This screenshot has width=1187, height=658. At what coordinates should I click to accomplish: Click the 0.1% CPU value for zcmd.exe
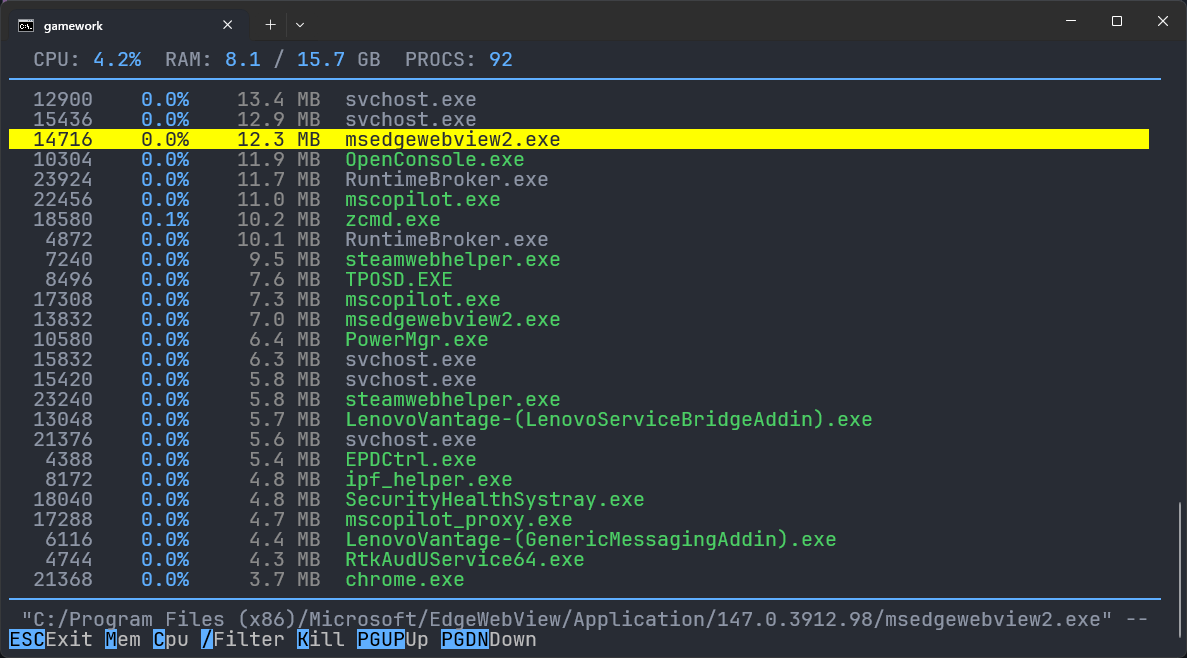(165, 220)
